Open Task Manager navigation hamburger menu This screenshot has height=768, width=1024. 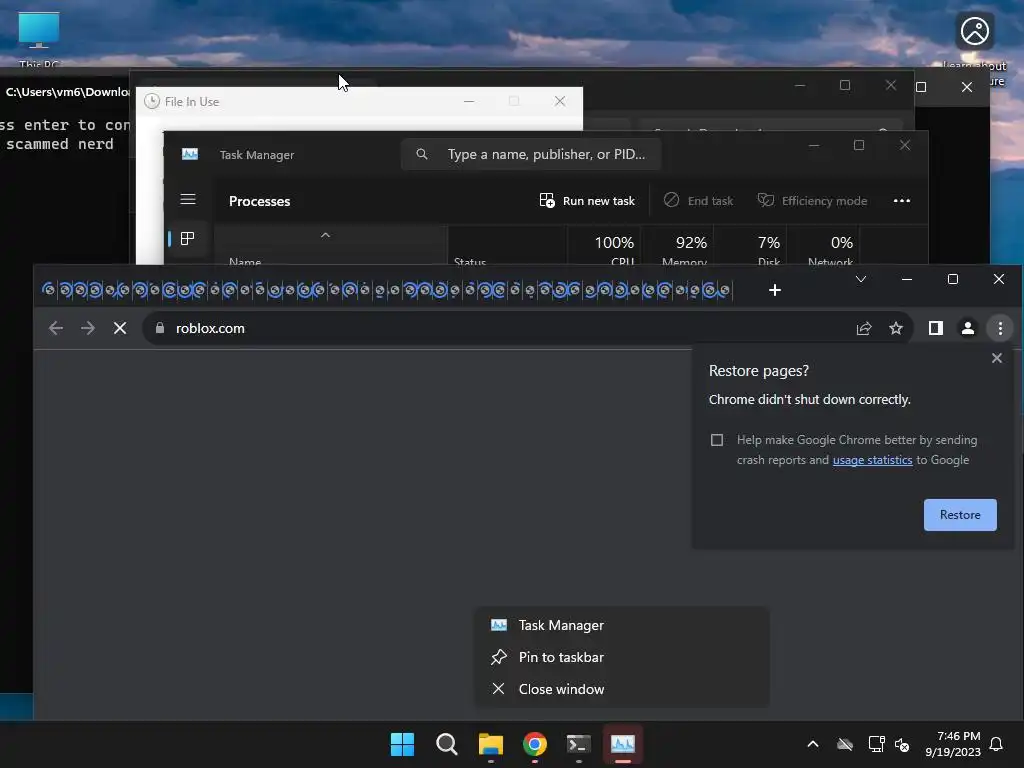pyautogui.click(x=188, y=199)
